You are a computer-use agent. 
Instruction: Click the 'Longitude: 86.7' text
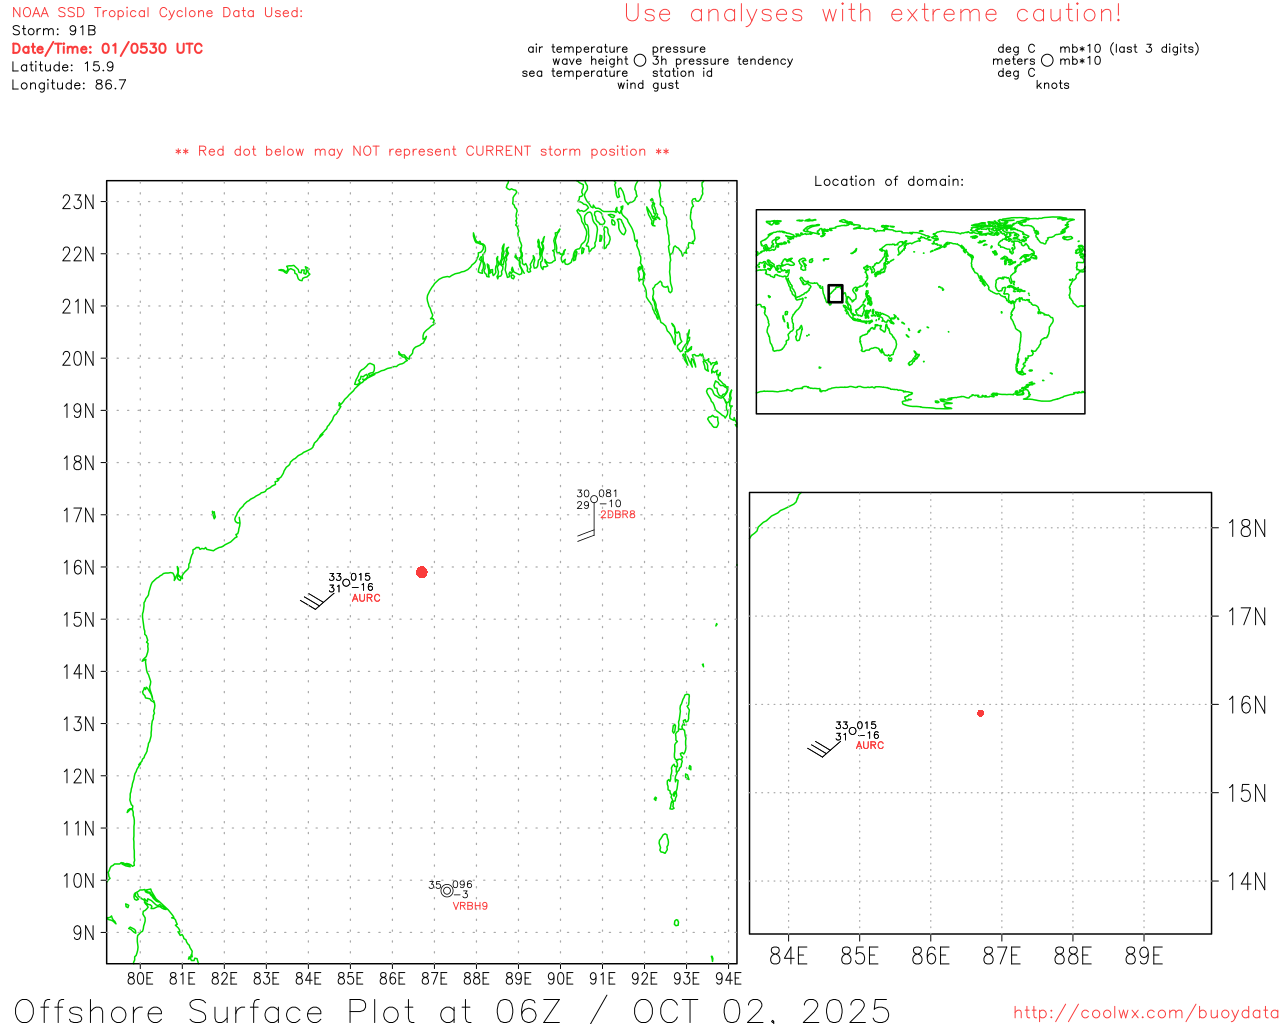tap(69, 85)
